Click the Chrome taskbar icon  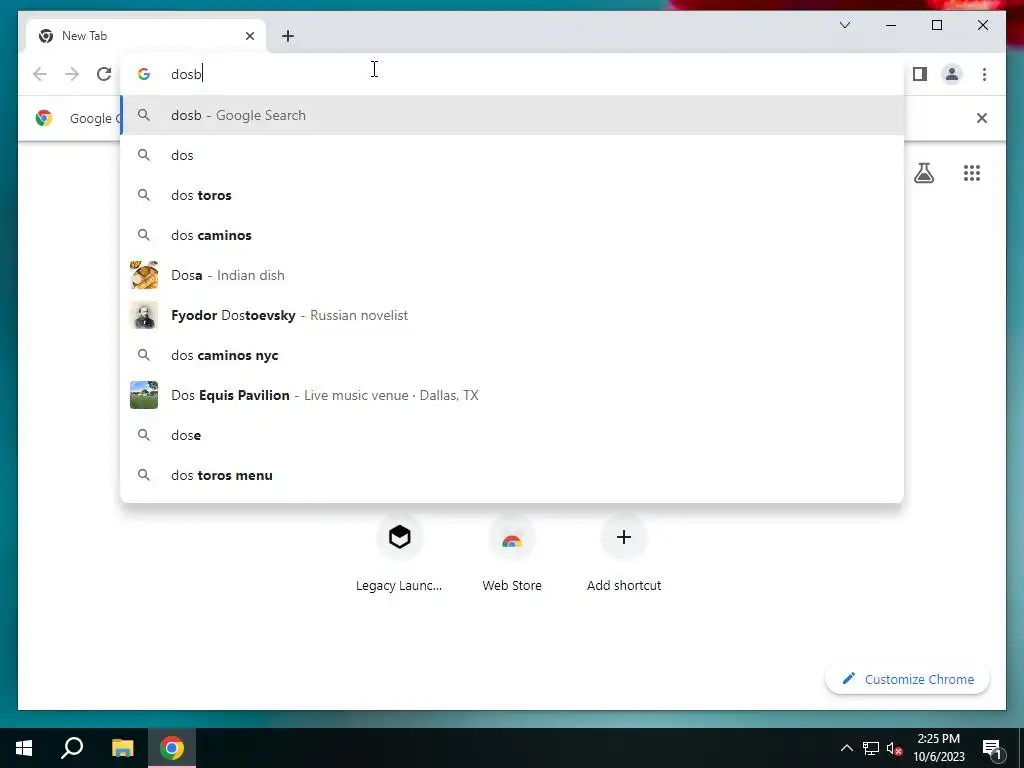pyautogui.click(x=172, y=748)
